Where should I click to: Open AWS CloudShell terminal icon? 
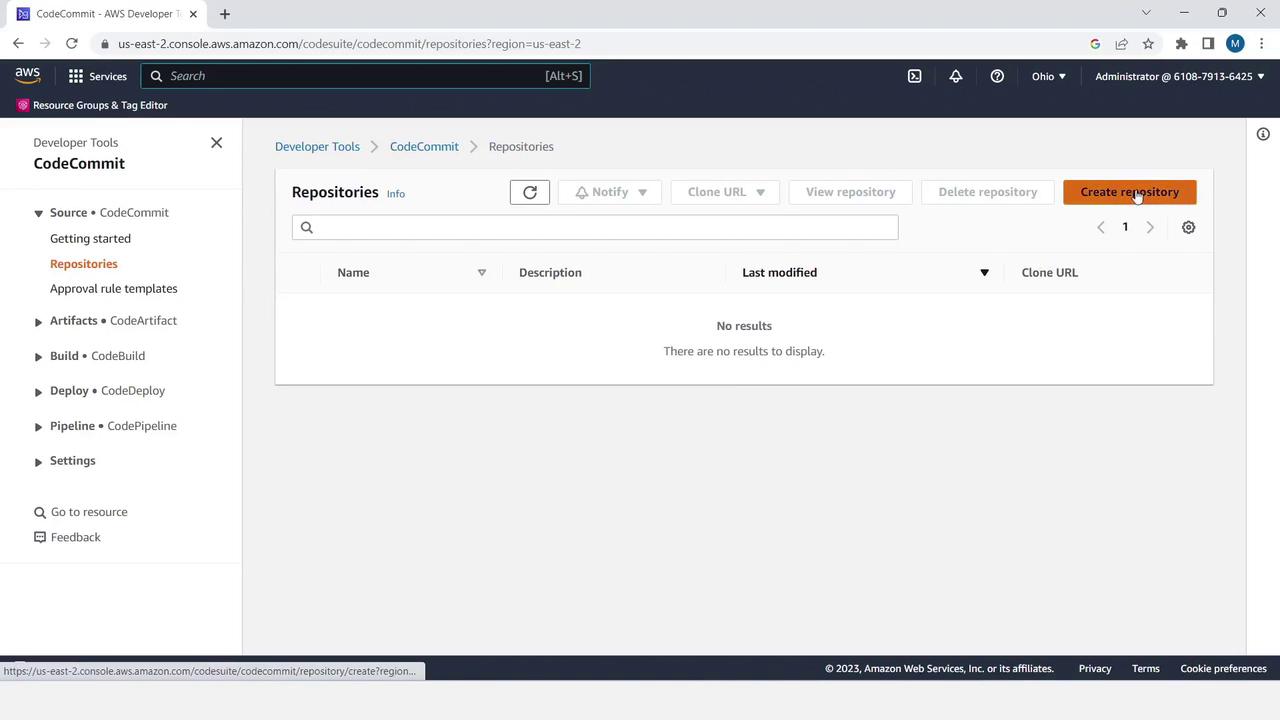pos(914,76)
